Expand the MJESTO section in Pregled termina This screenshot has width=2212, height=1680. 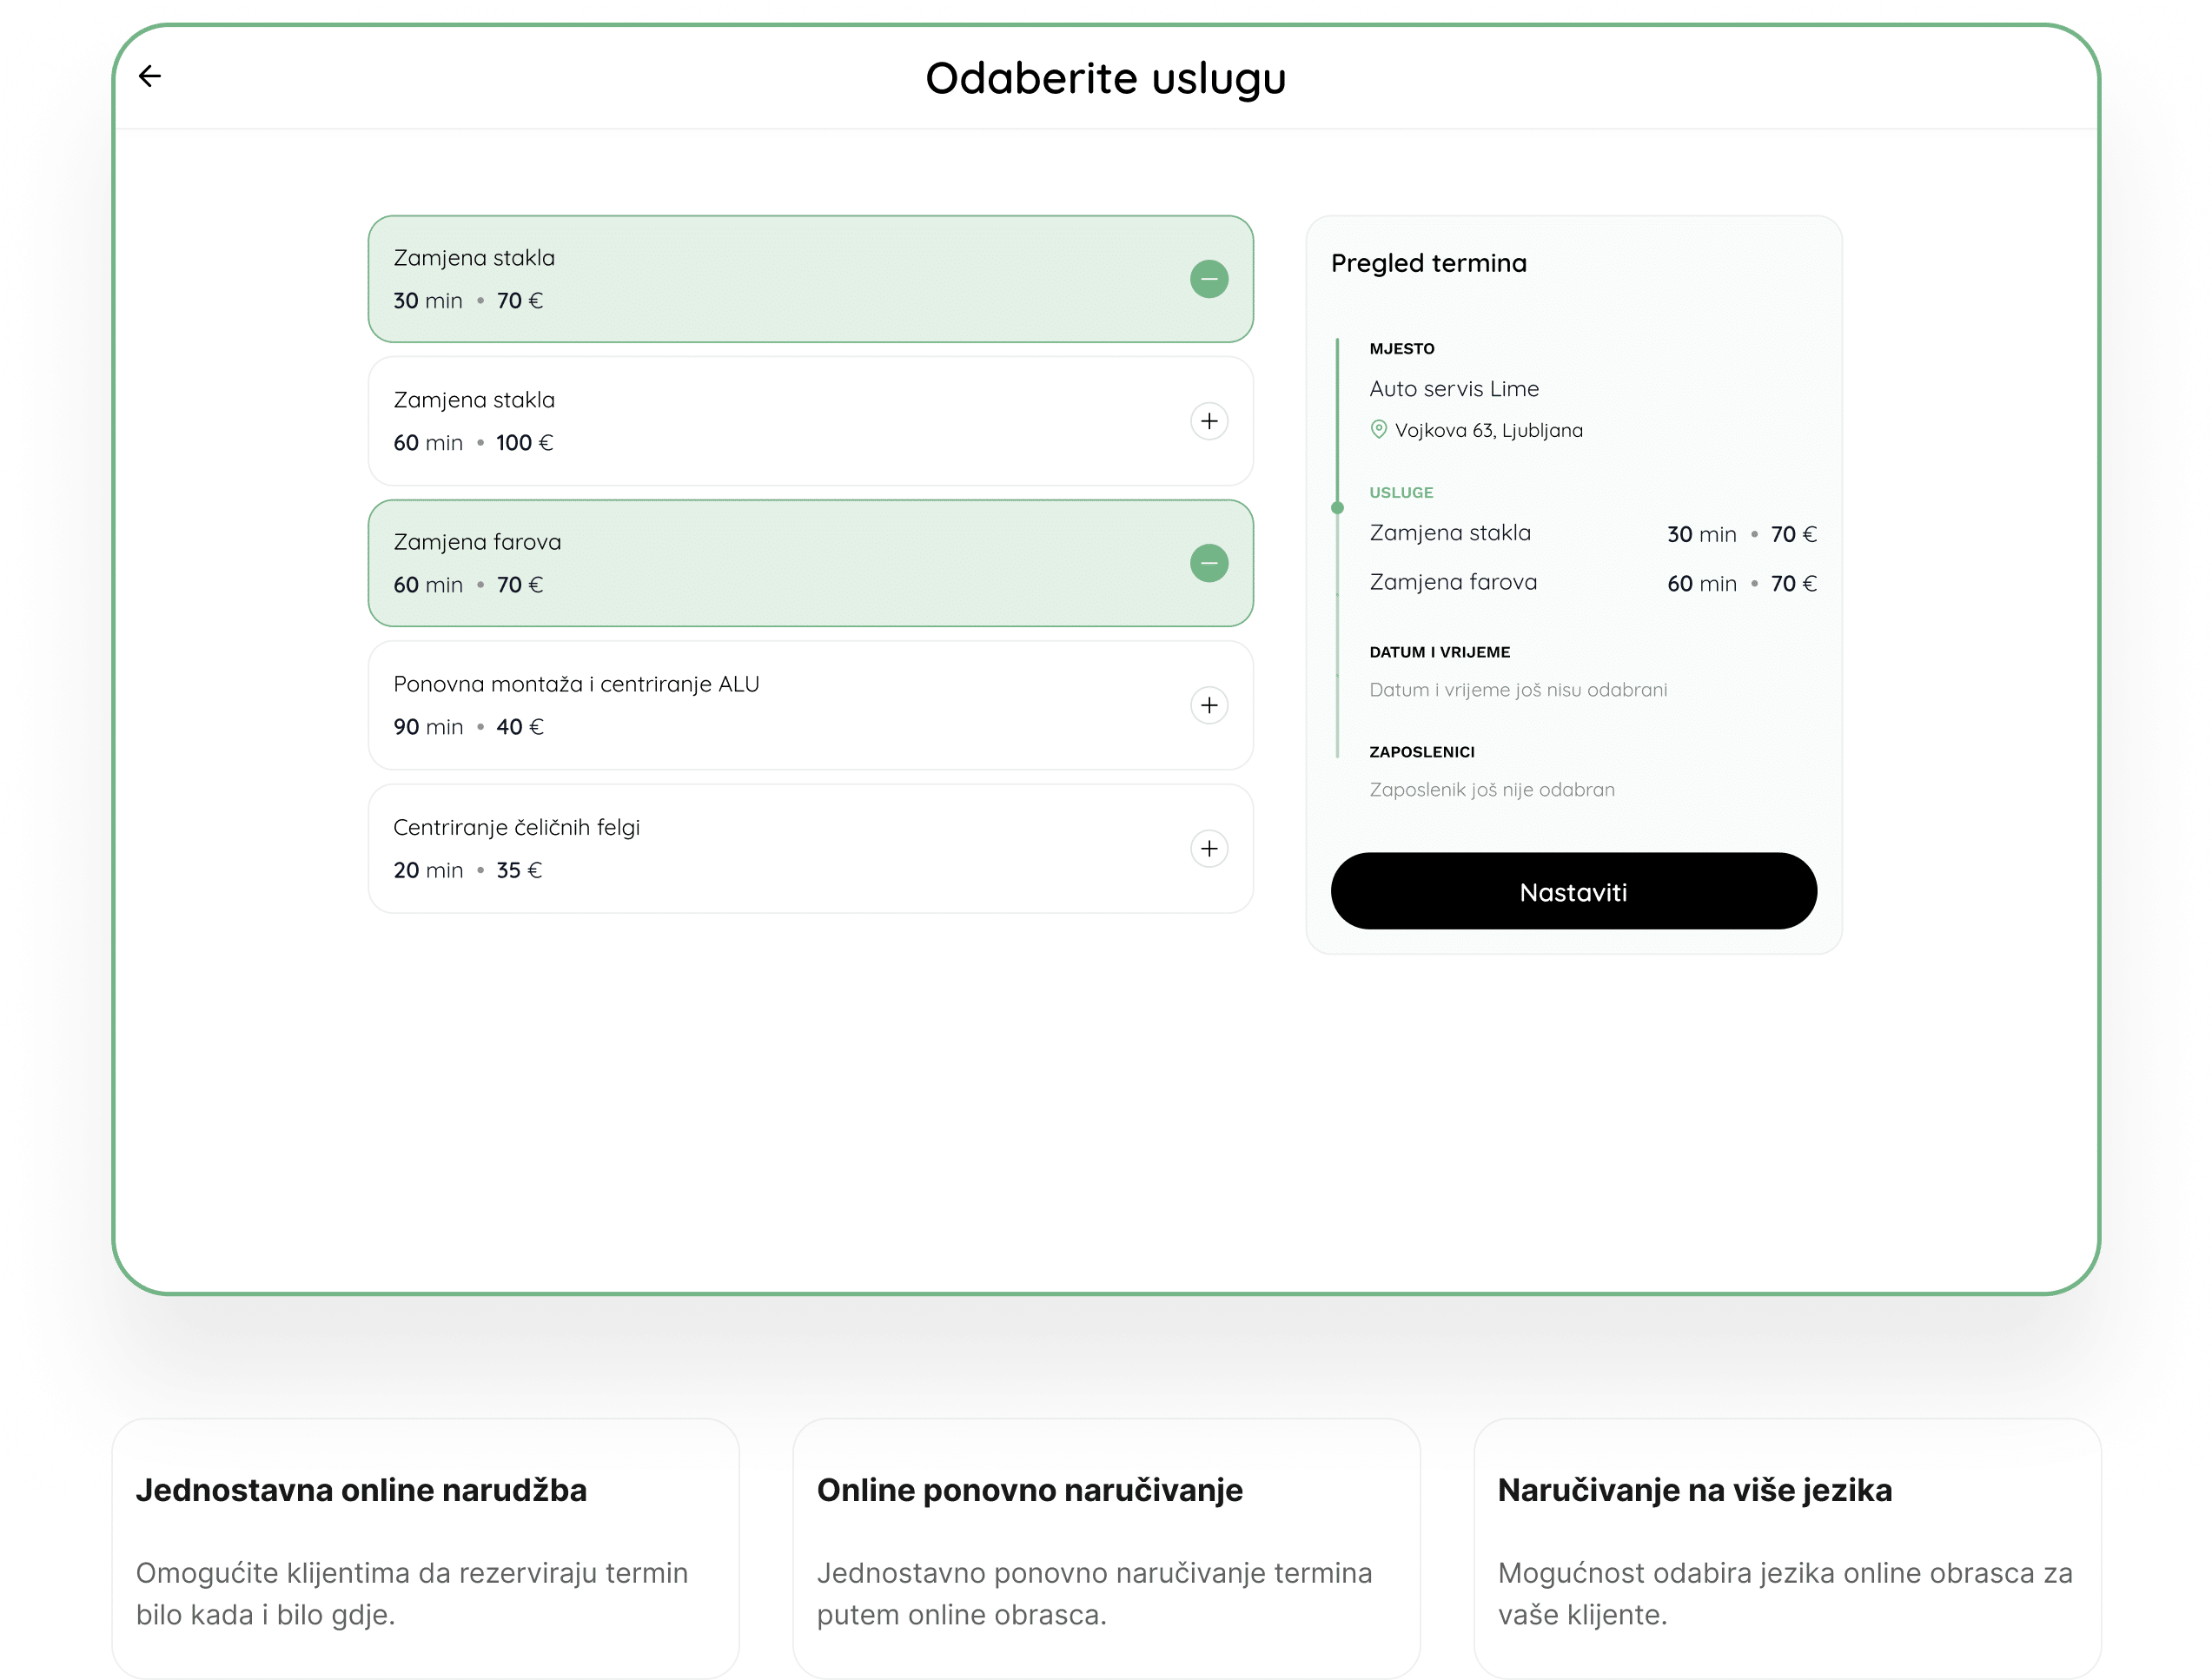[x=1402, y=348]
